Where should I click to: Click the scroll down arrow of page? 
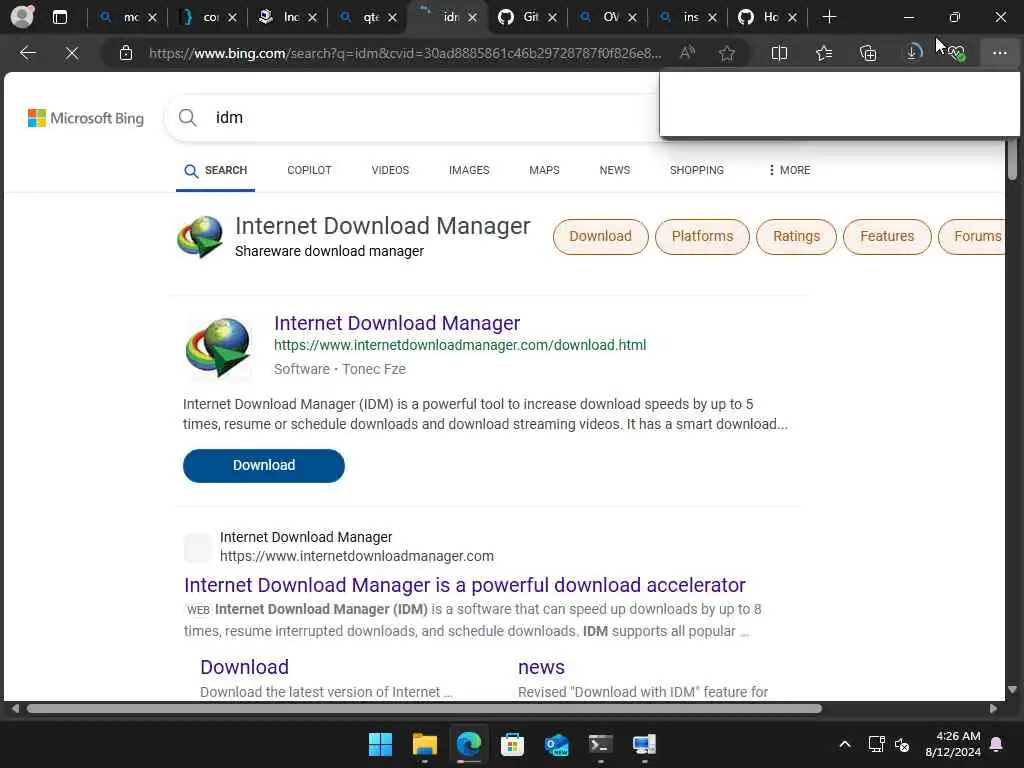[x=1012, y=690]
